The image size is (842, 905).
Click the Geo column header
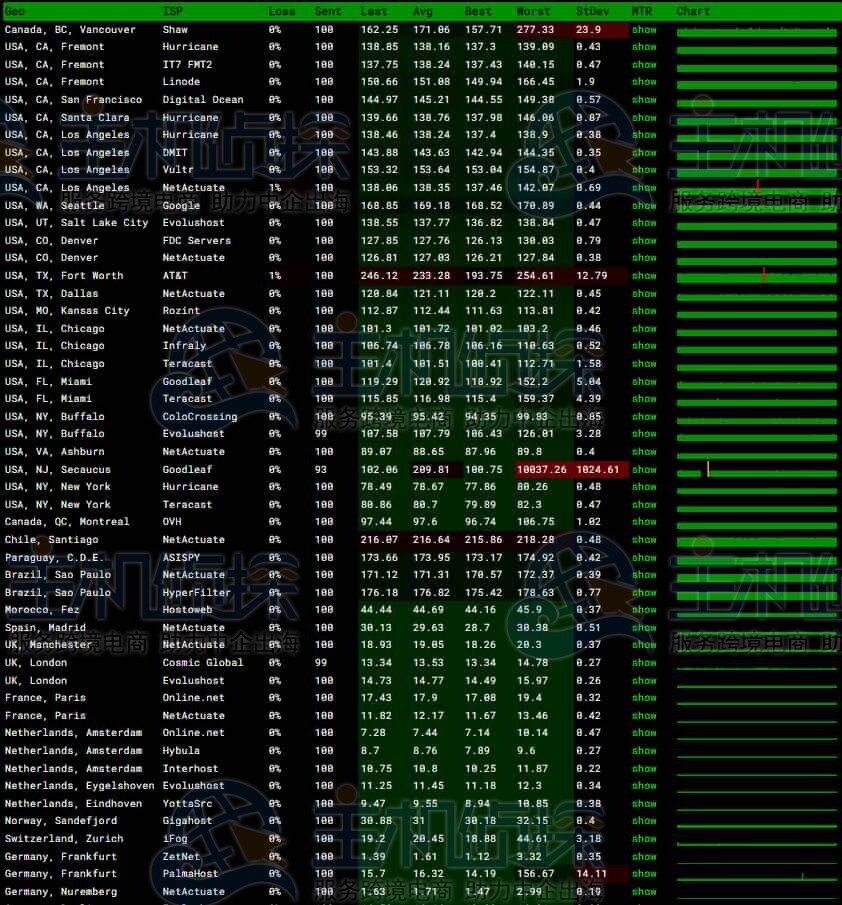point(15,11)
